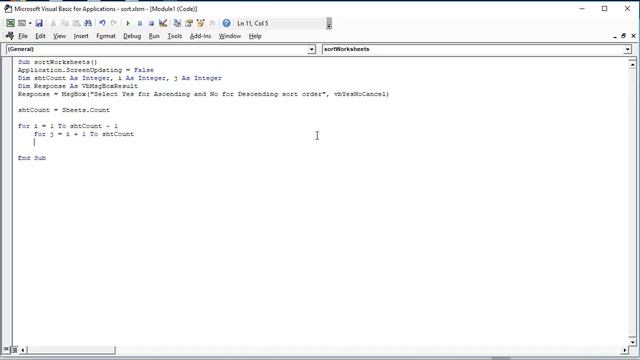The image size is (640, 360).
Task: Click the 'End Sub' line
Action: [32, 158]
